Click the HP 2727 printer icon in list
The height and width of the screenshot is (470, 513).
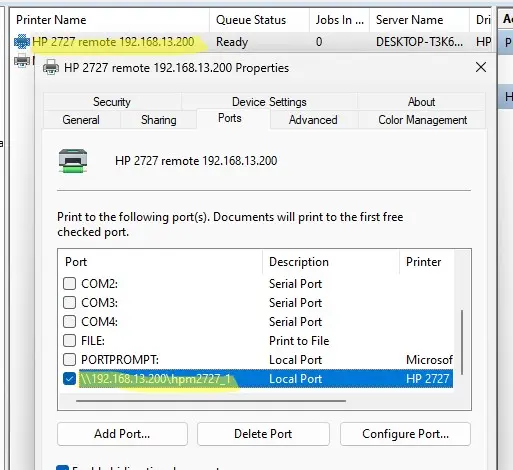point(22,42)
